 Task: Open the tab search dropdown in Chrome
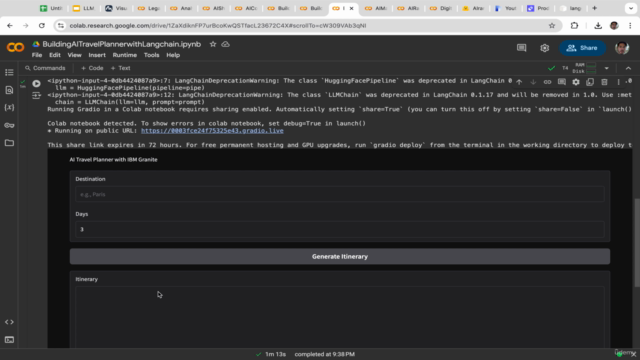point(631,8)
